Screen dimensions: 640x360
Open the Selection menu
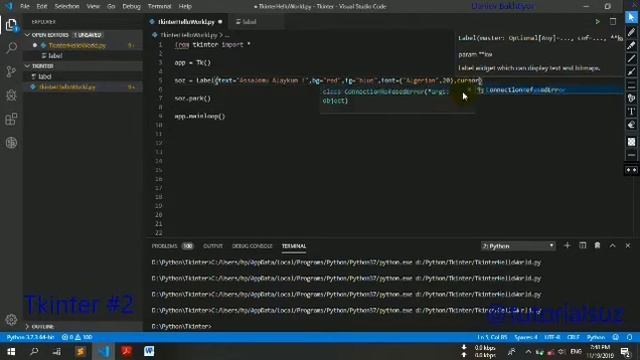(x=67, y=6)
